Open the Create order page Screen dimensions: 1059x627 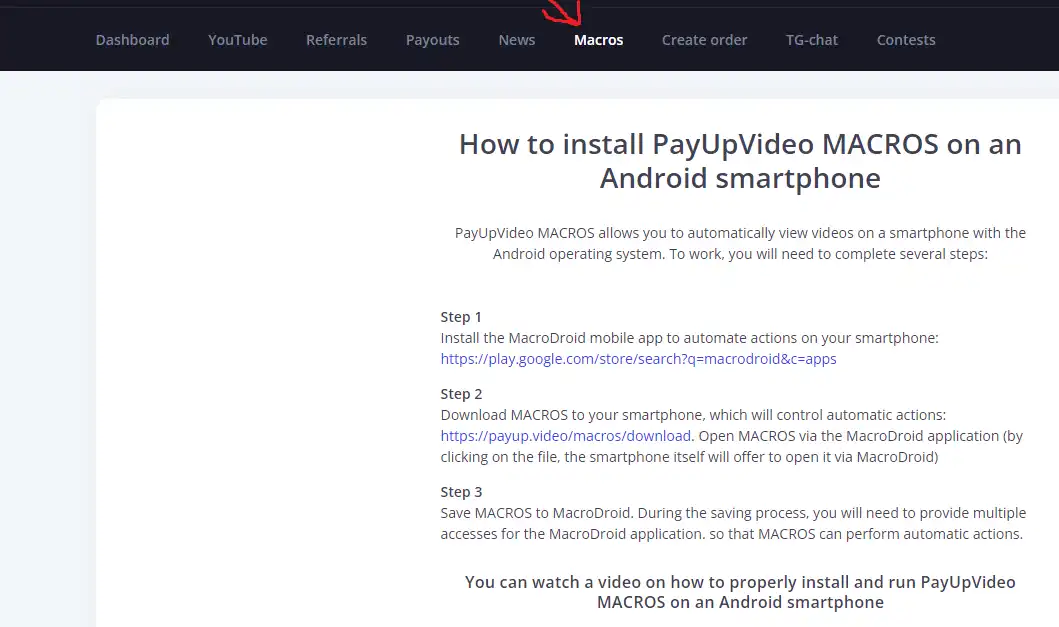click(704, 40)
